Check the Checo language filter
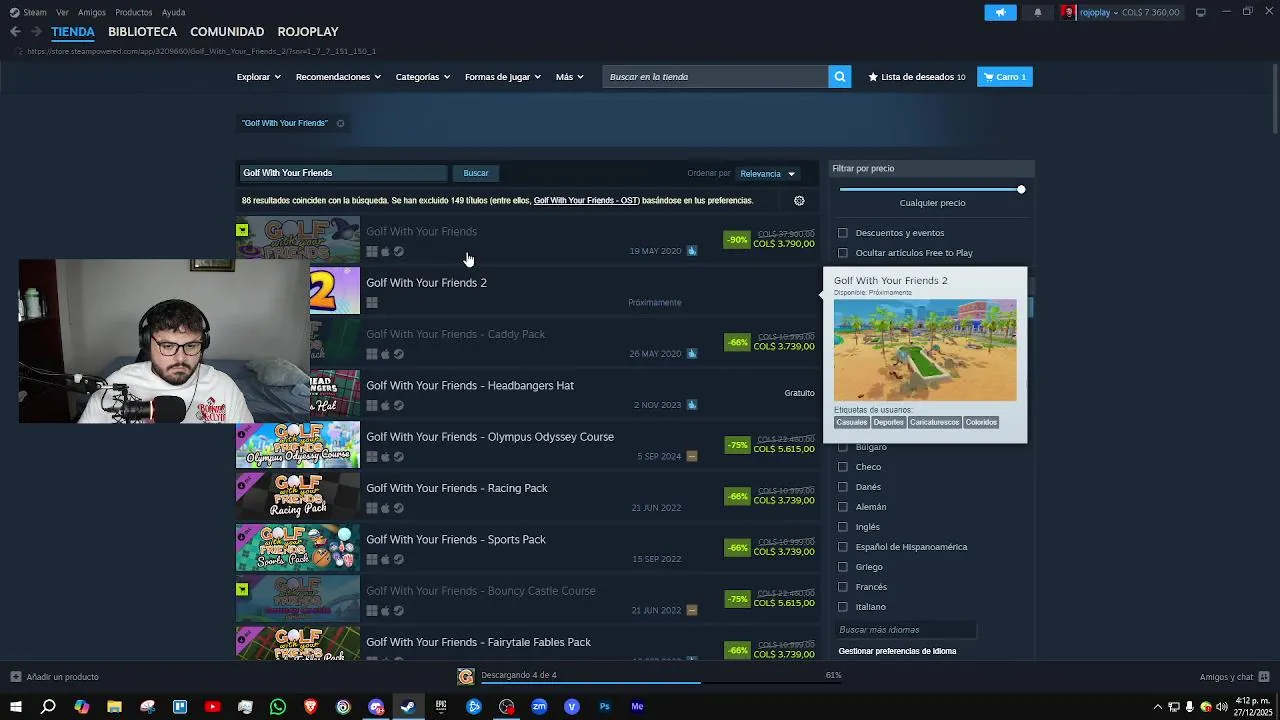 coord(843,467)
